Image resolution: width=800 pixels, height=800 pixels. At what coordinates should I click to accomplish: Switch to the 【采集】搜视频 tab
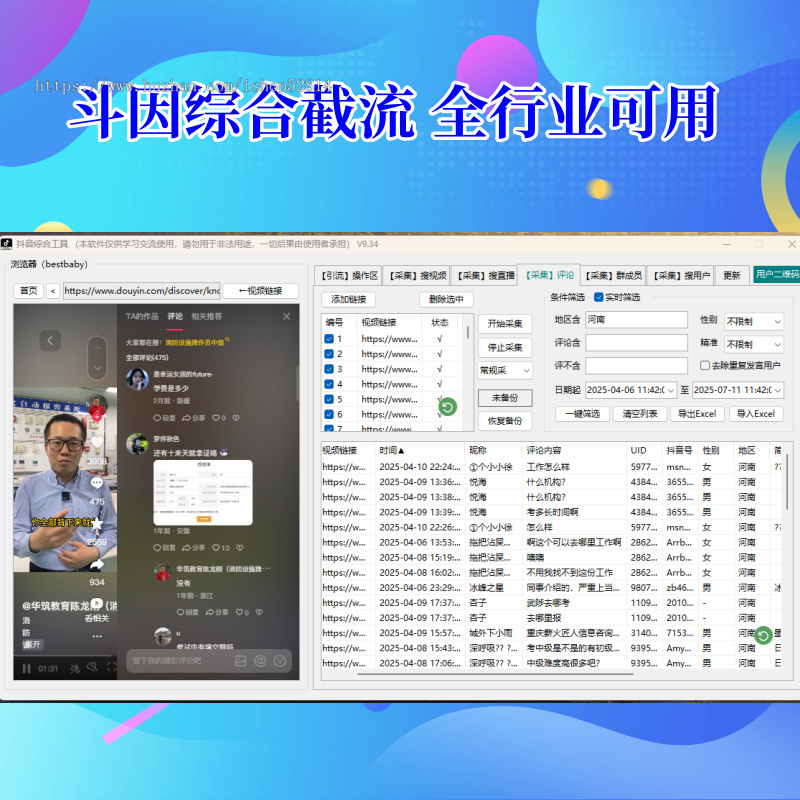point(417,276)
